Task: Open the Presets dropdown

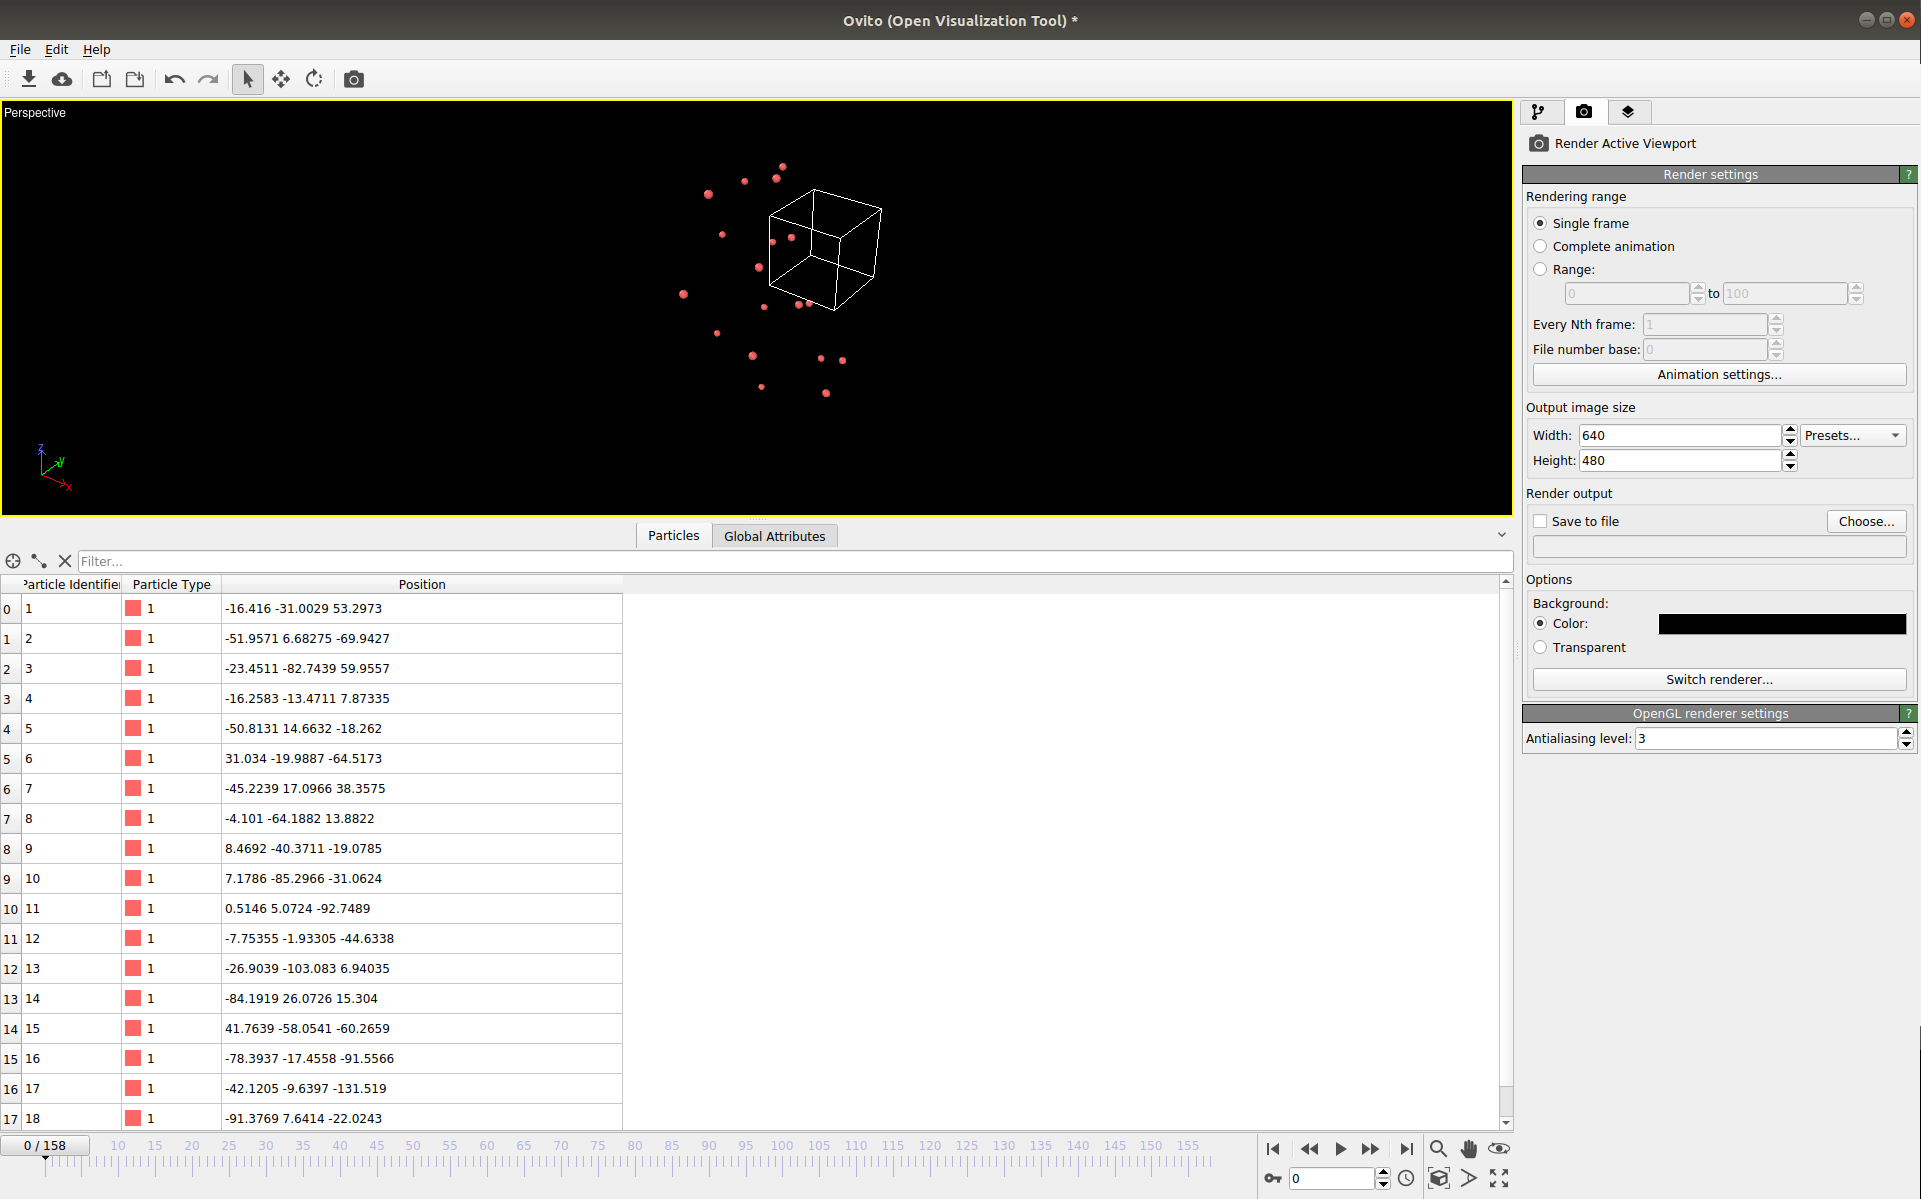Action: click(1852, 435)
